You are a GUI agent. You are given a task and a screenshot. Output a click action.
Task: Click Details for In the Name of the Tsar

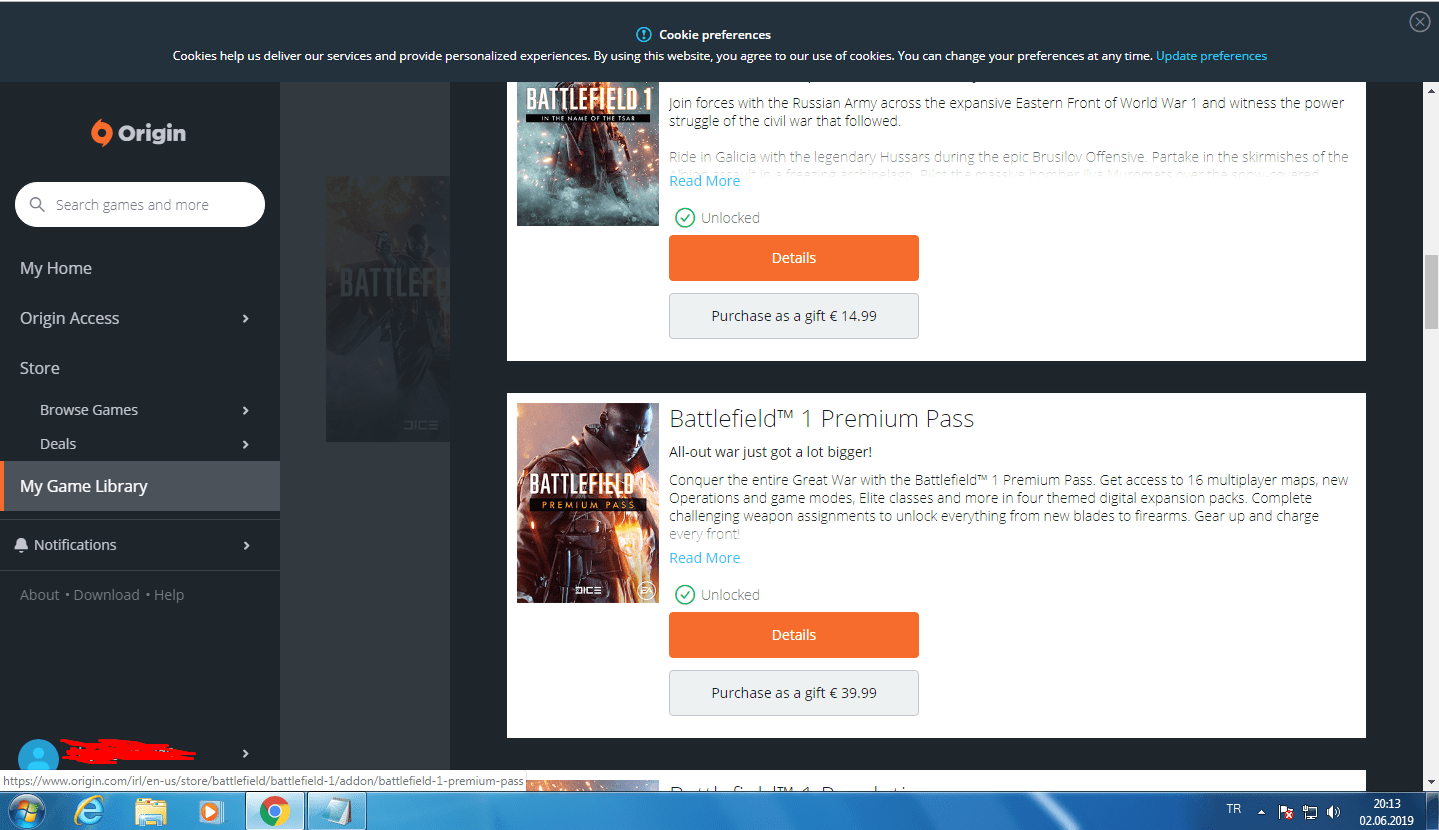click(x=794, y=258)
